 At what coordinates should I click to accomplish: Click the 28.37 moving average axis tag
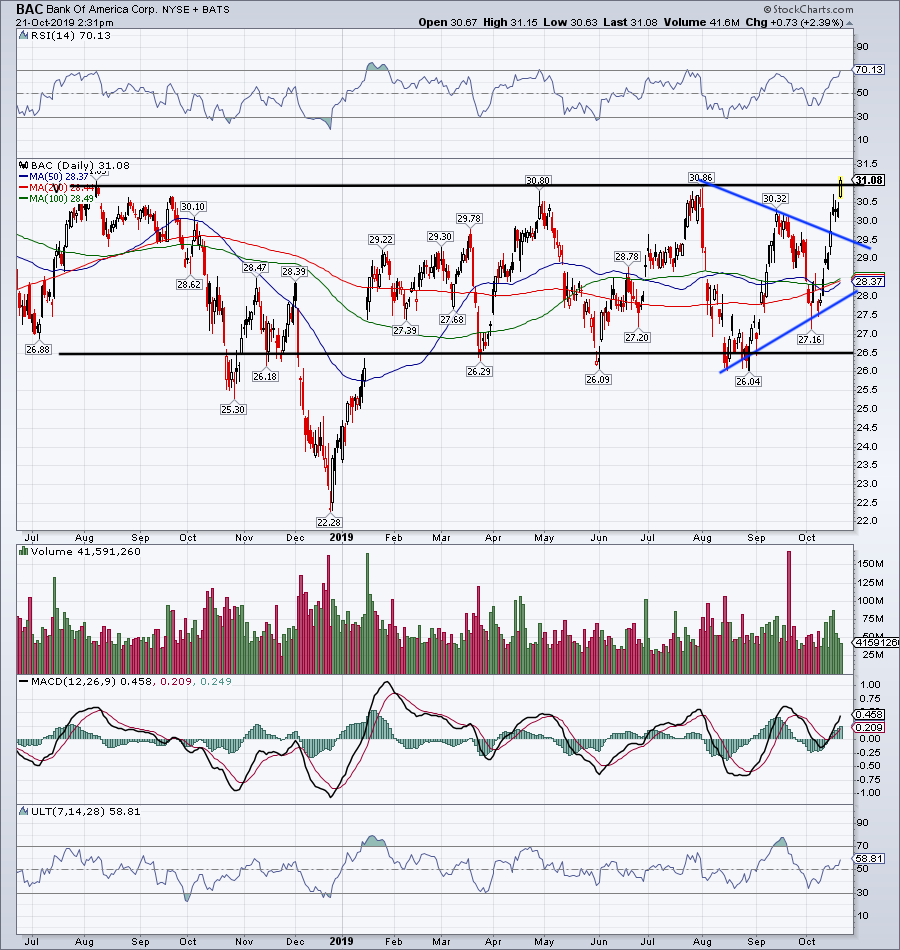coord(869,282)
